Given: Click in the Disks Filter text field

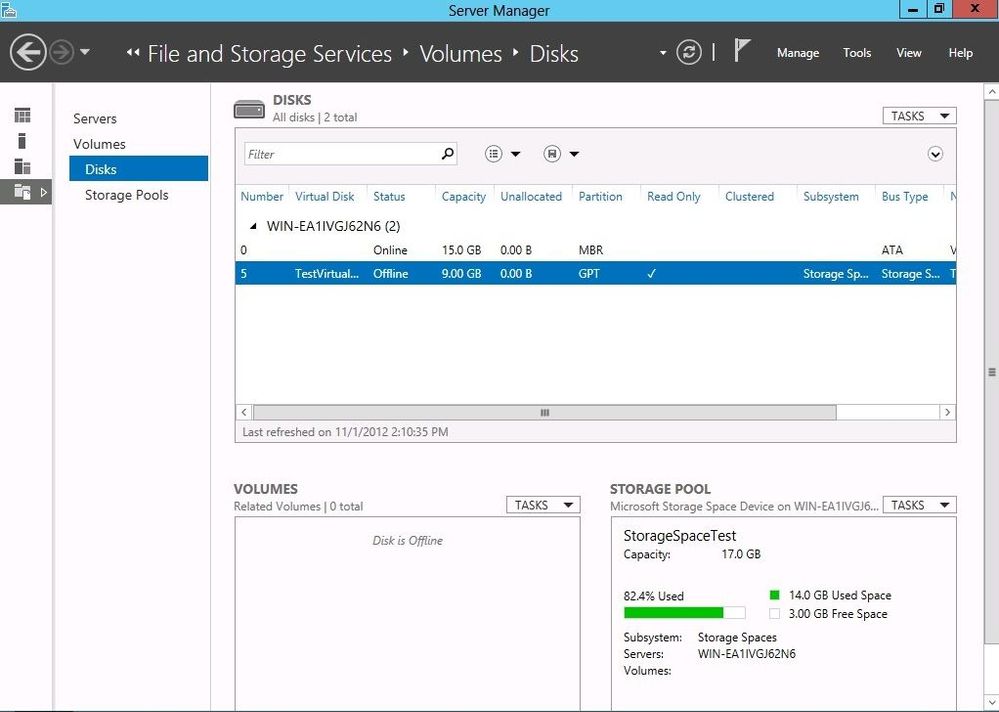Looking at the screenshot, I should tap(340, 154).
